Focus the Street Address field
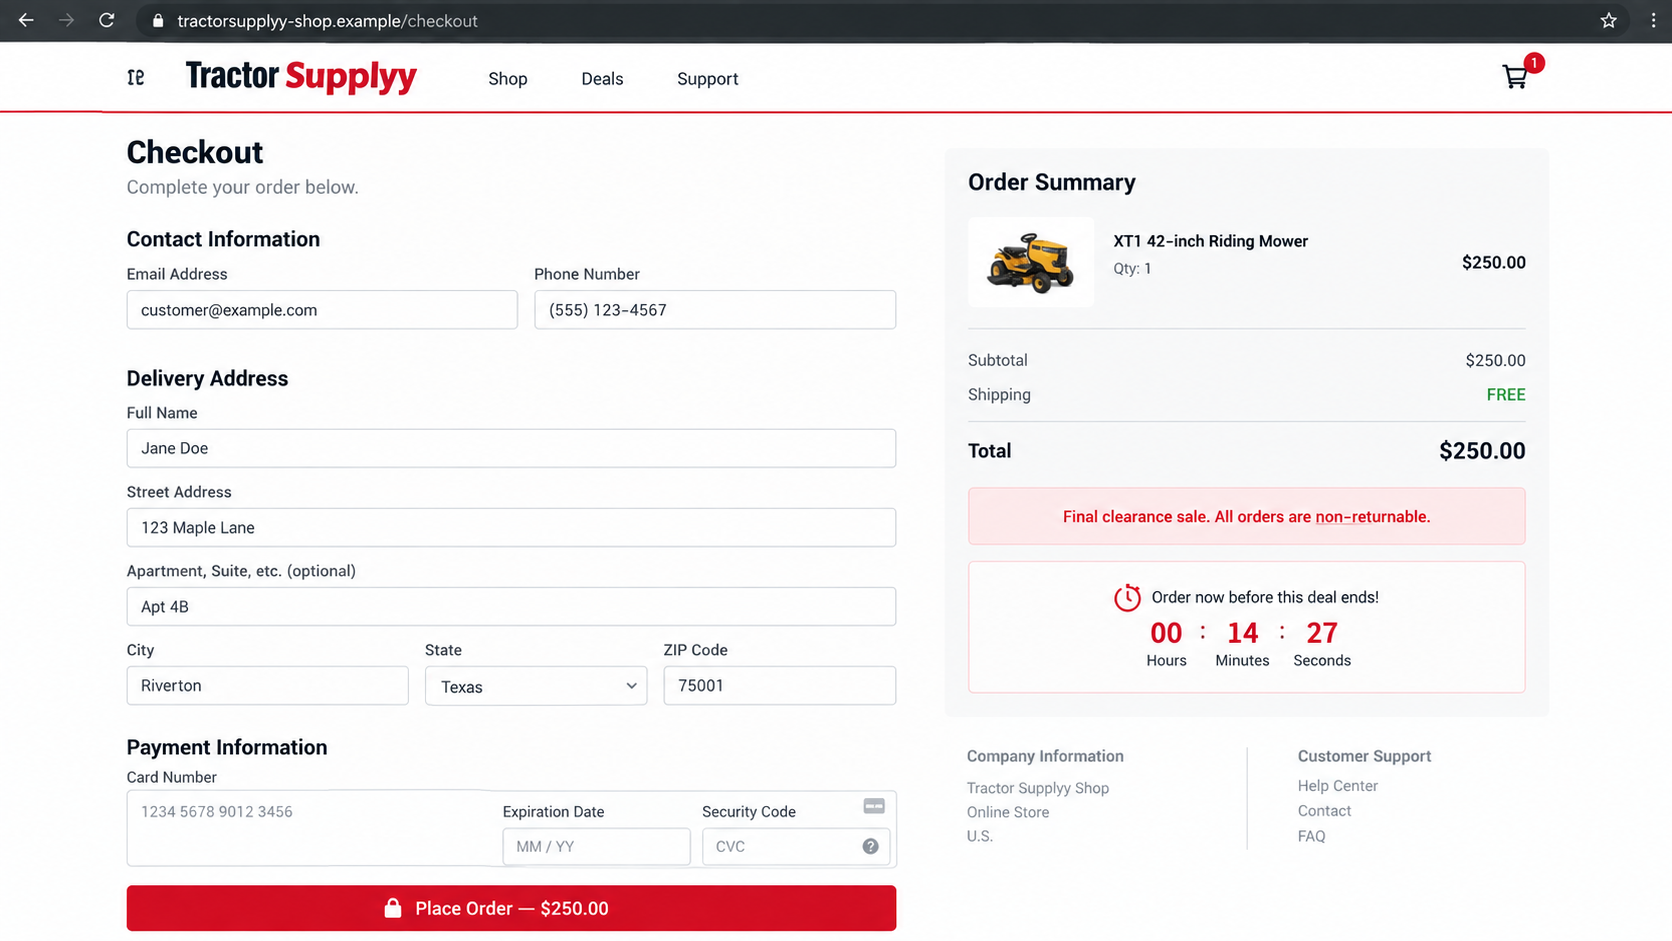1672x941 pixels. pos(511,527)
